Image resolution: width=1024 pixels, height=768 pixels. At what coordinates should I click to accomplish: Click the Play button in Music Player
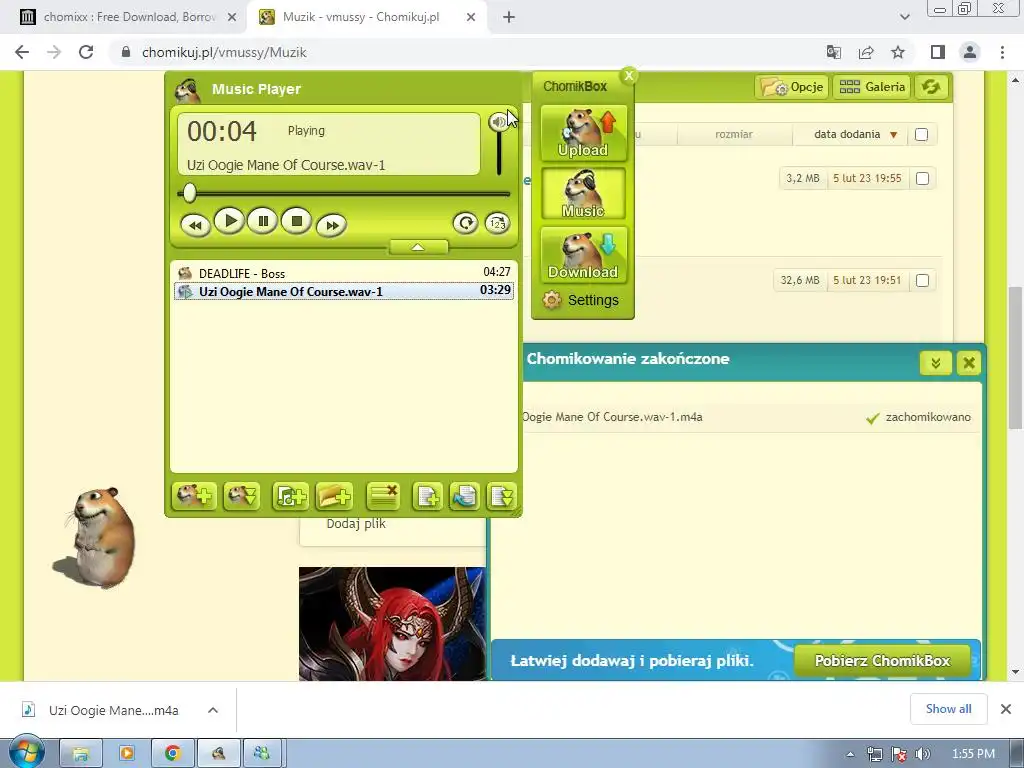point(229,221)
